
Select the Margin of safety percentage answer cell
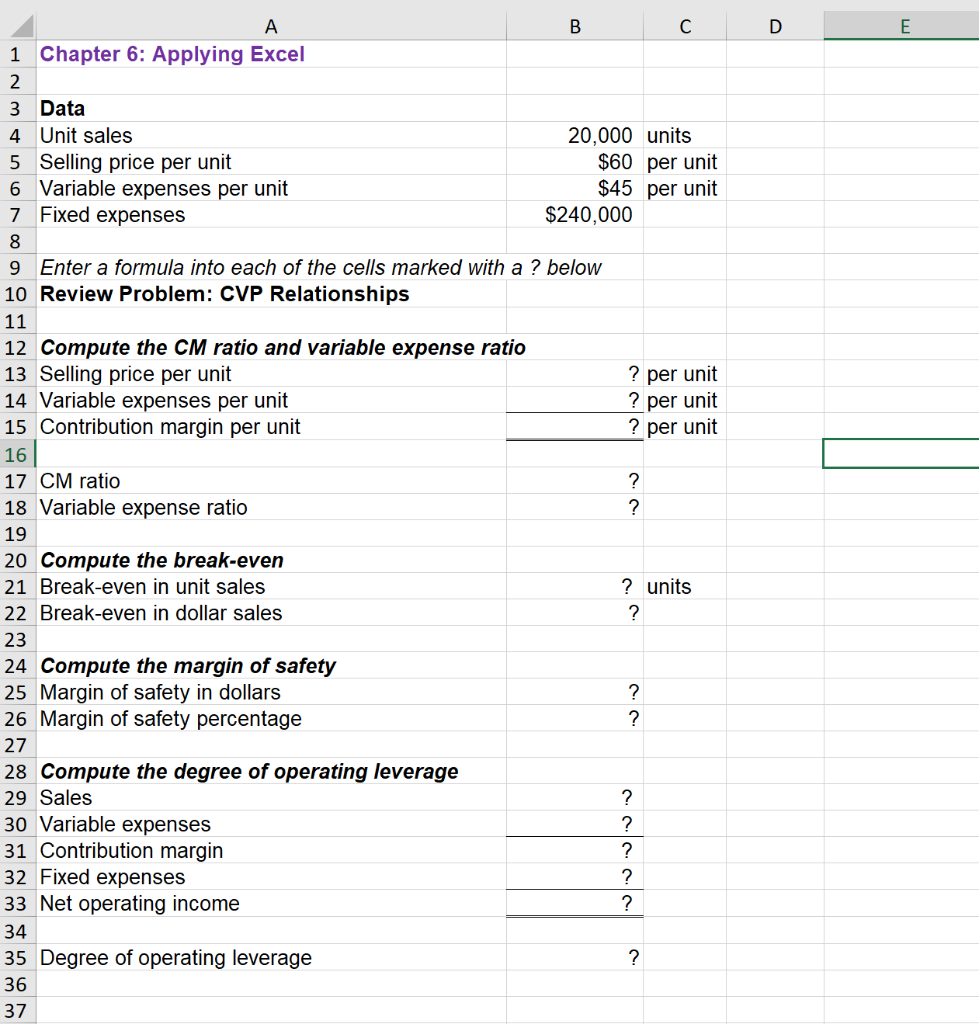[x=574, y=718]
